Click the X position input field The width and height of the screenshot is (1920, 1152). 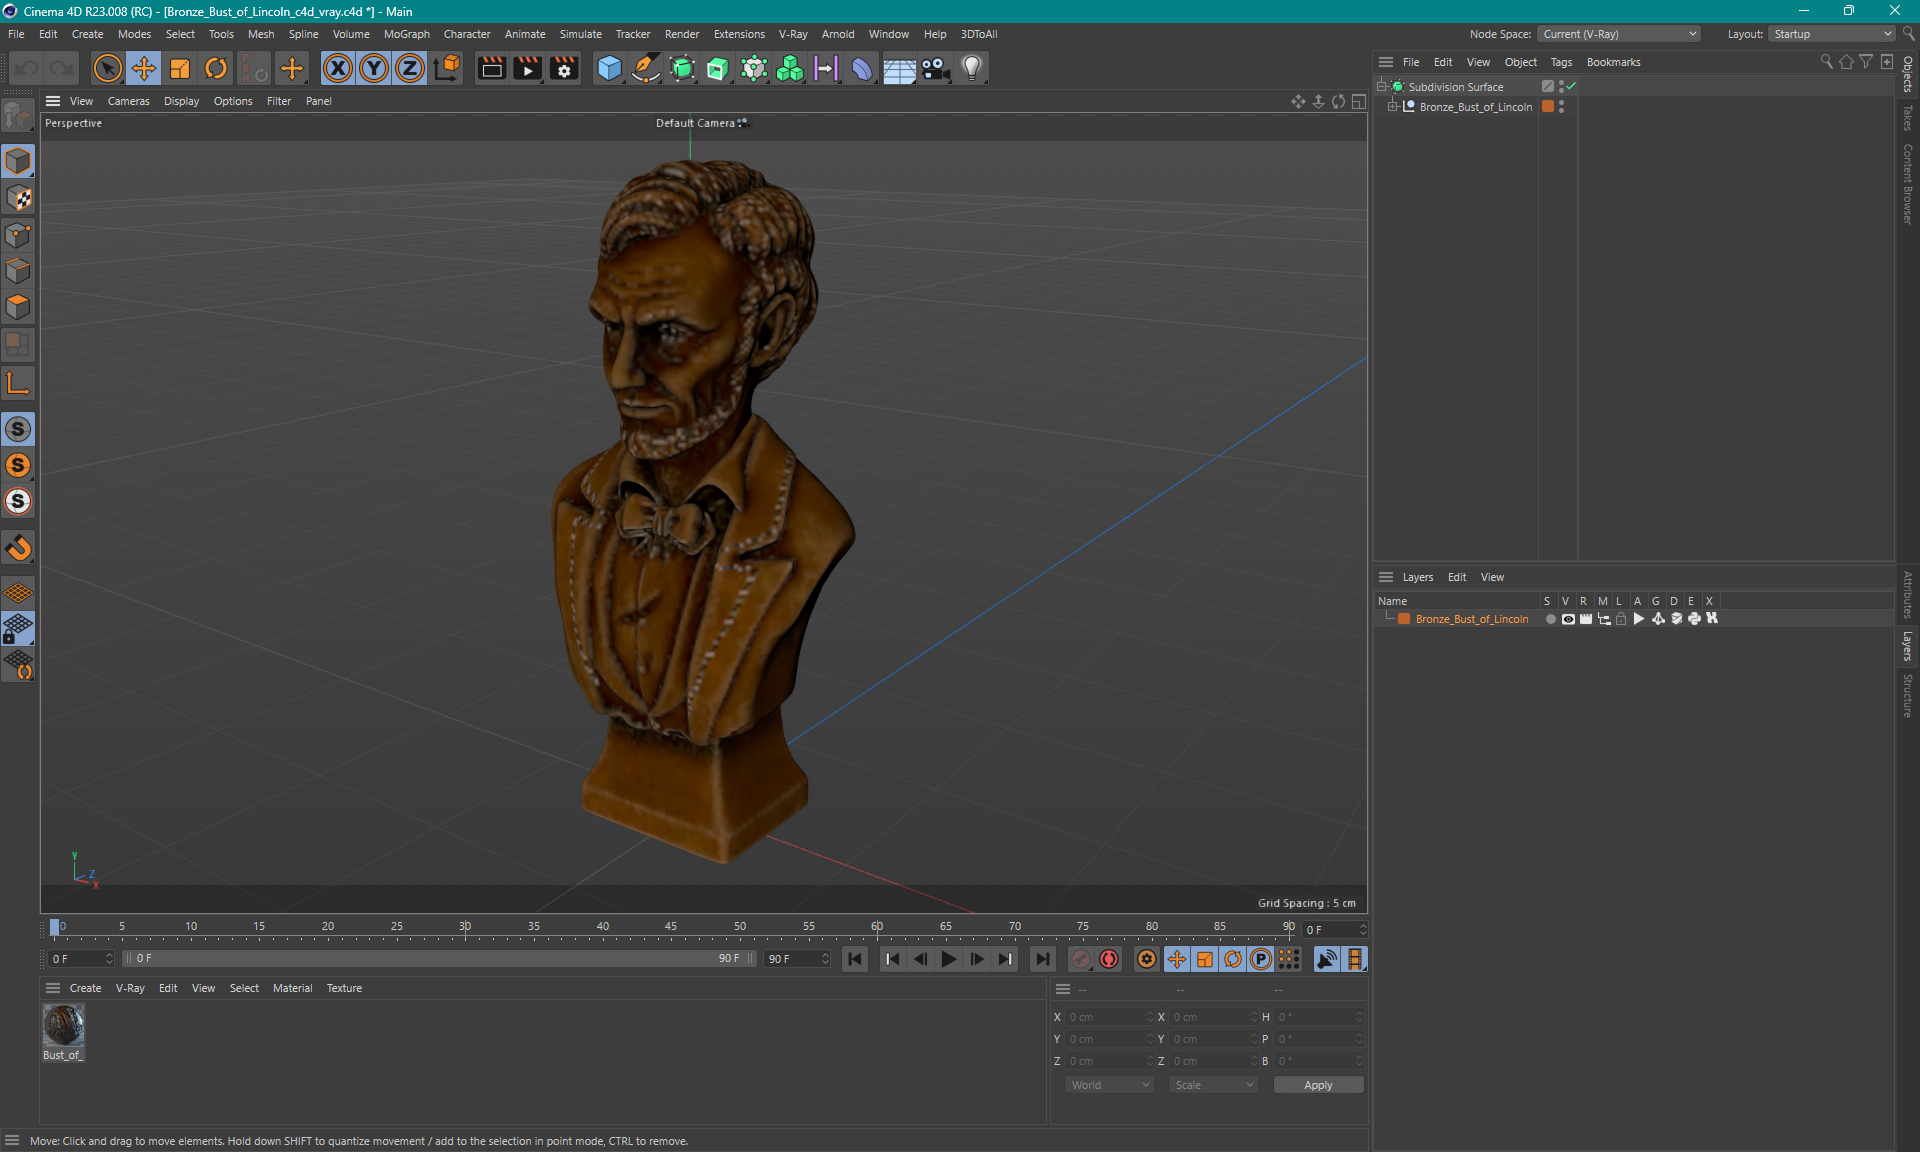pos(1108,1017)
